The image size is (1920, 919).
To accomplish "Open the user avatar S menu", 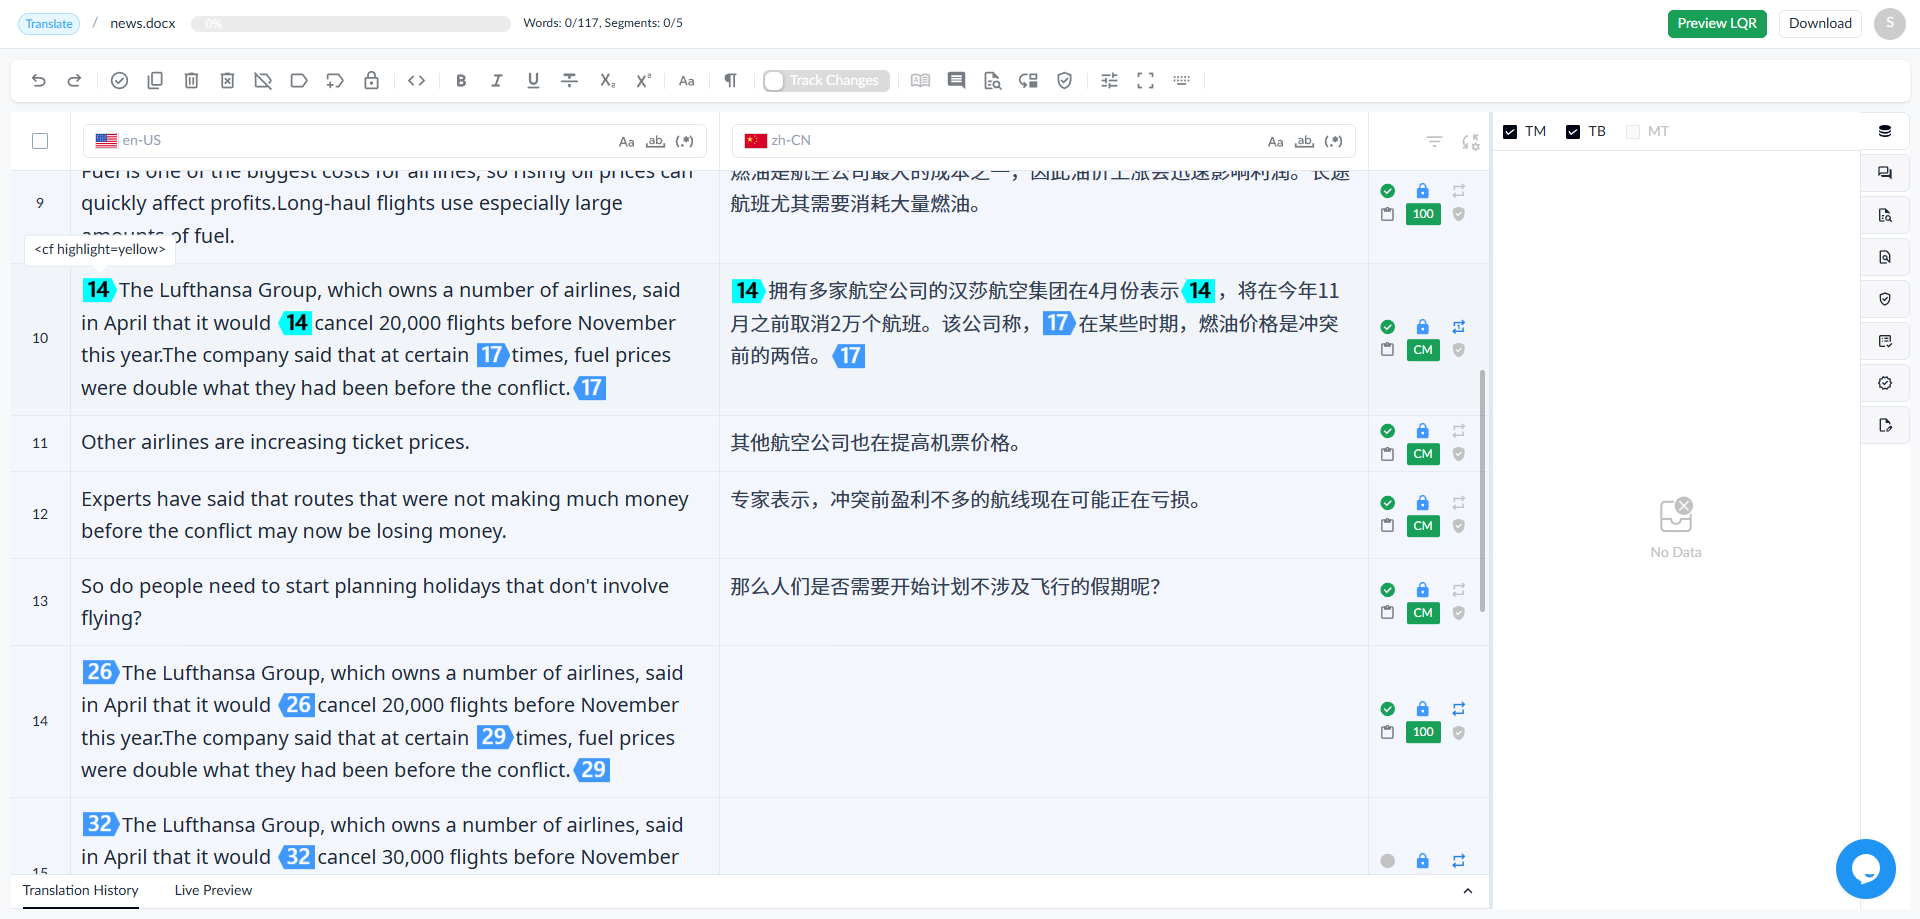I will (1889, 24).
